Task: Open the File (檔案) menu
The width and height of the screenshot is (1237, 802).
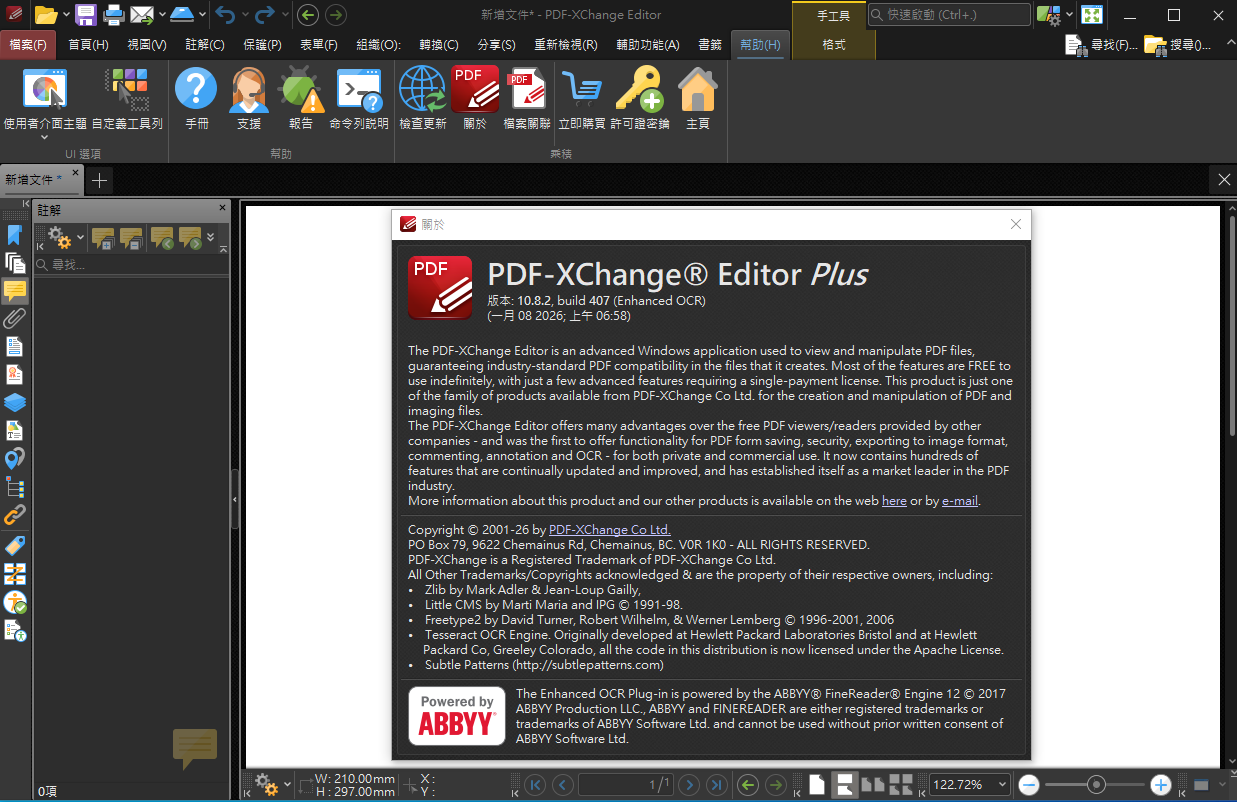Action: [x=28, y=45]
